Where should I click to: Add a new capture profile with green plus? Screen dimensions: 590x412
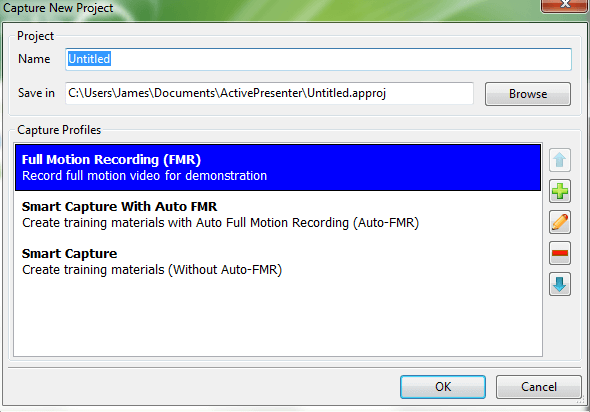coord(560,191)
